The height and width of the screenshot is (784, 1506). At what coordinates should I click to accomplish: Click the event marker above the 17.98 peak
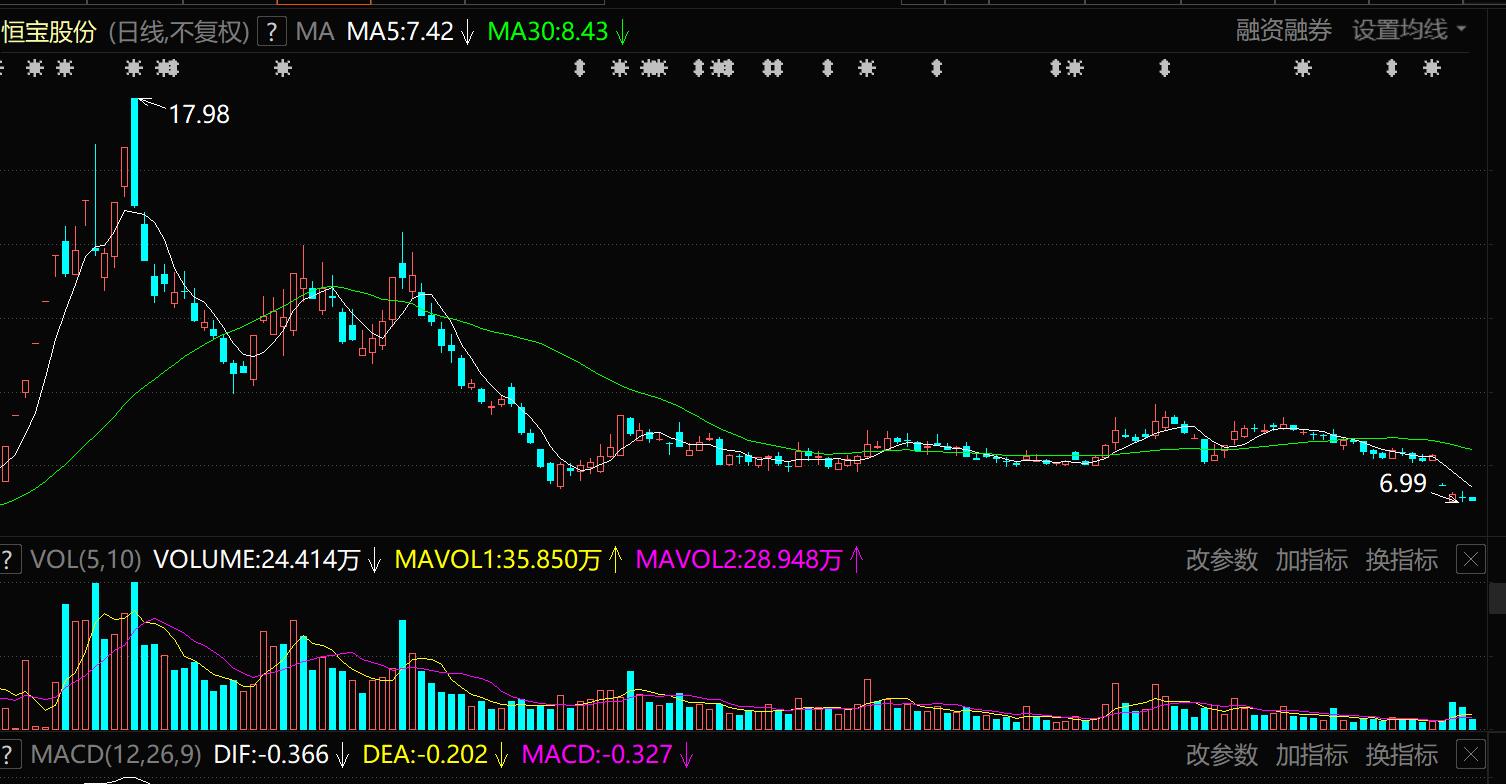(x=134, y=68)
